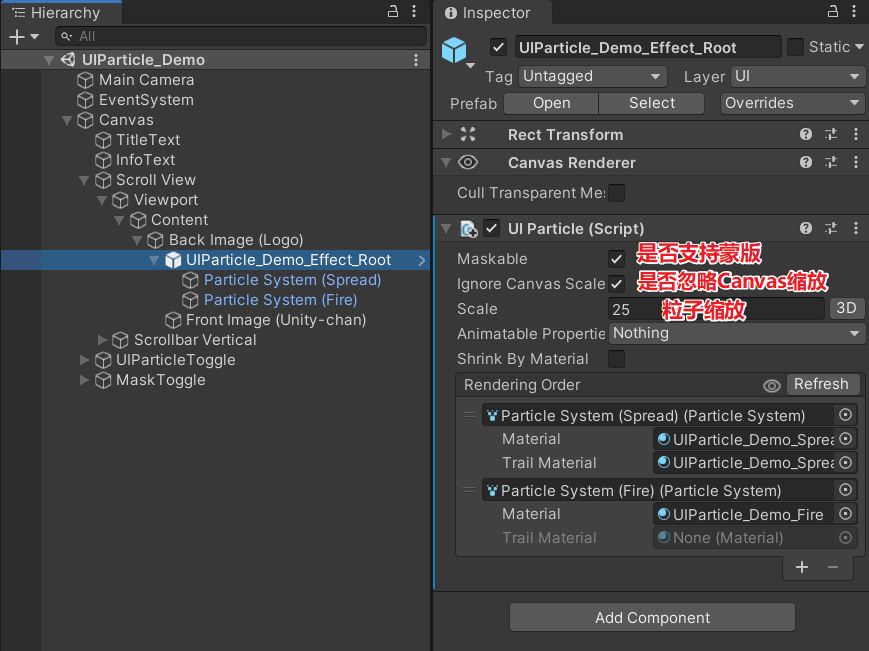The image size is (869, 651).
Task: Click the UI Particle script icon
Action: pyautogui.click(x=469, y=229)
